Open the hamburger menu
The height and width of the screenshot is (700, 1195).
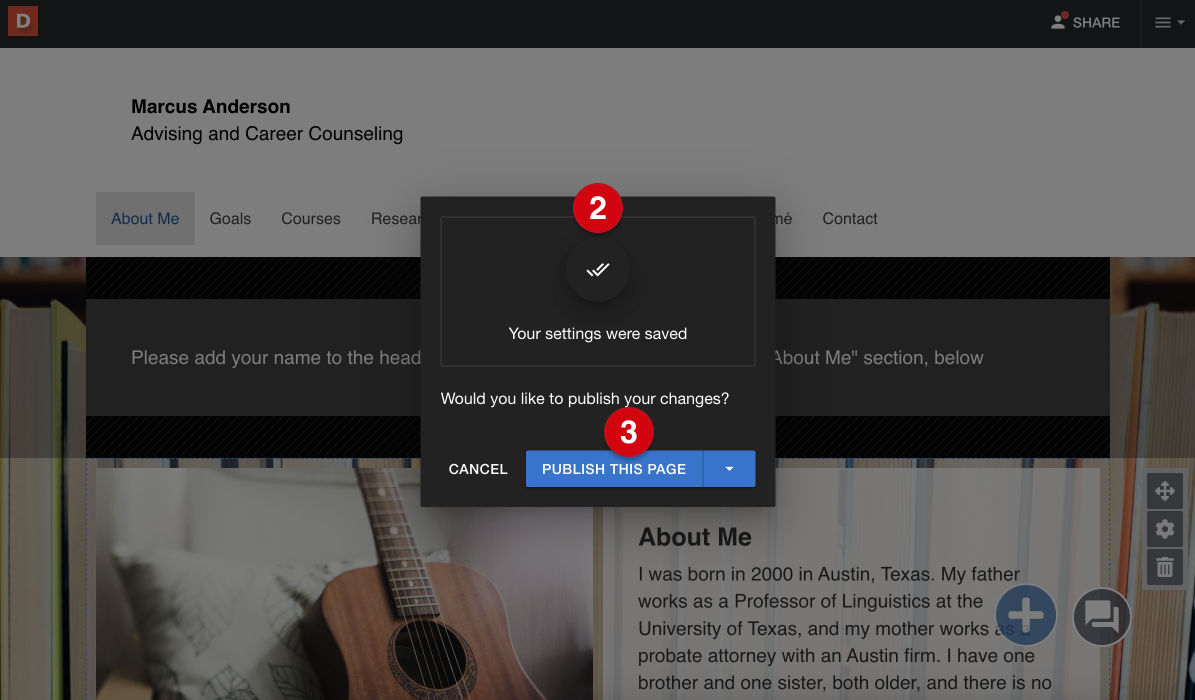(x=1162, y=22)
